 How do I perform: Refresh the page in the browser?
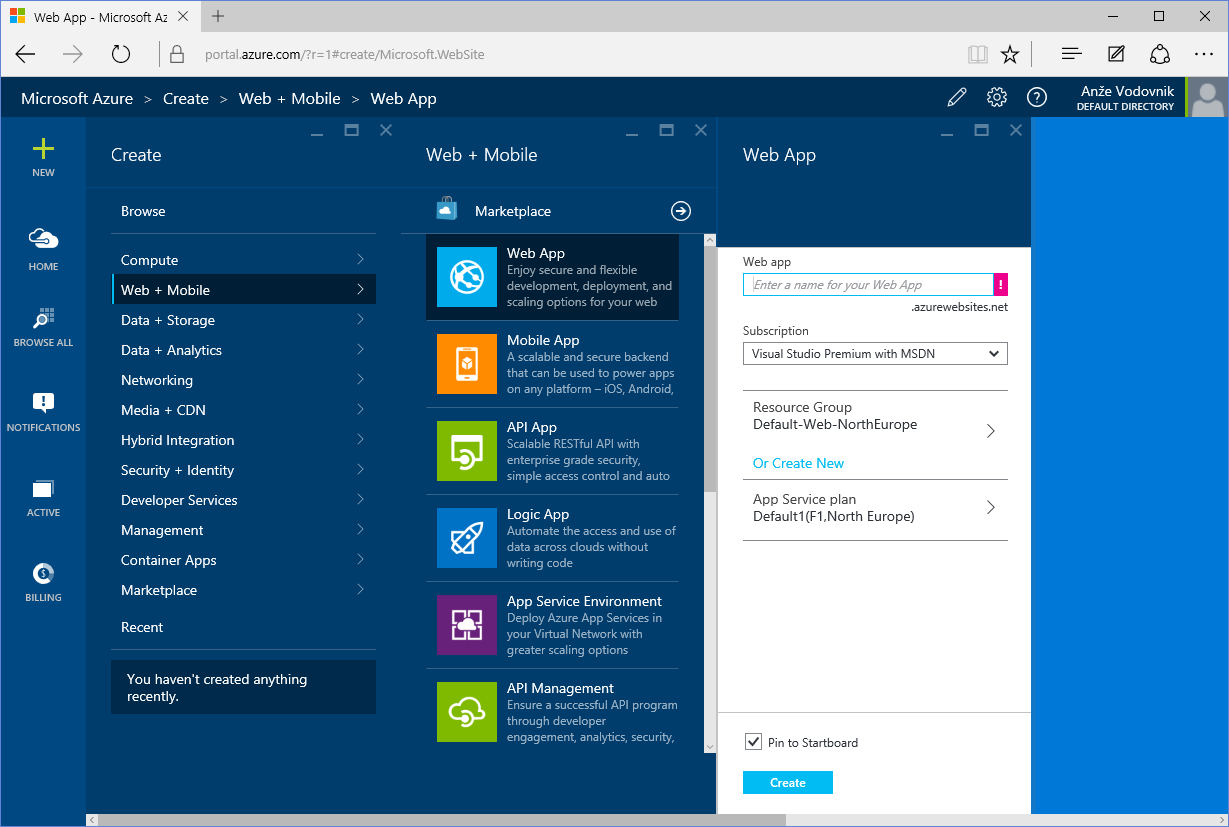[121, 54]
